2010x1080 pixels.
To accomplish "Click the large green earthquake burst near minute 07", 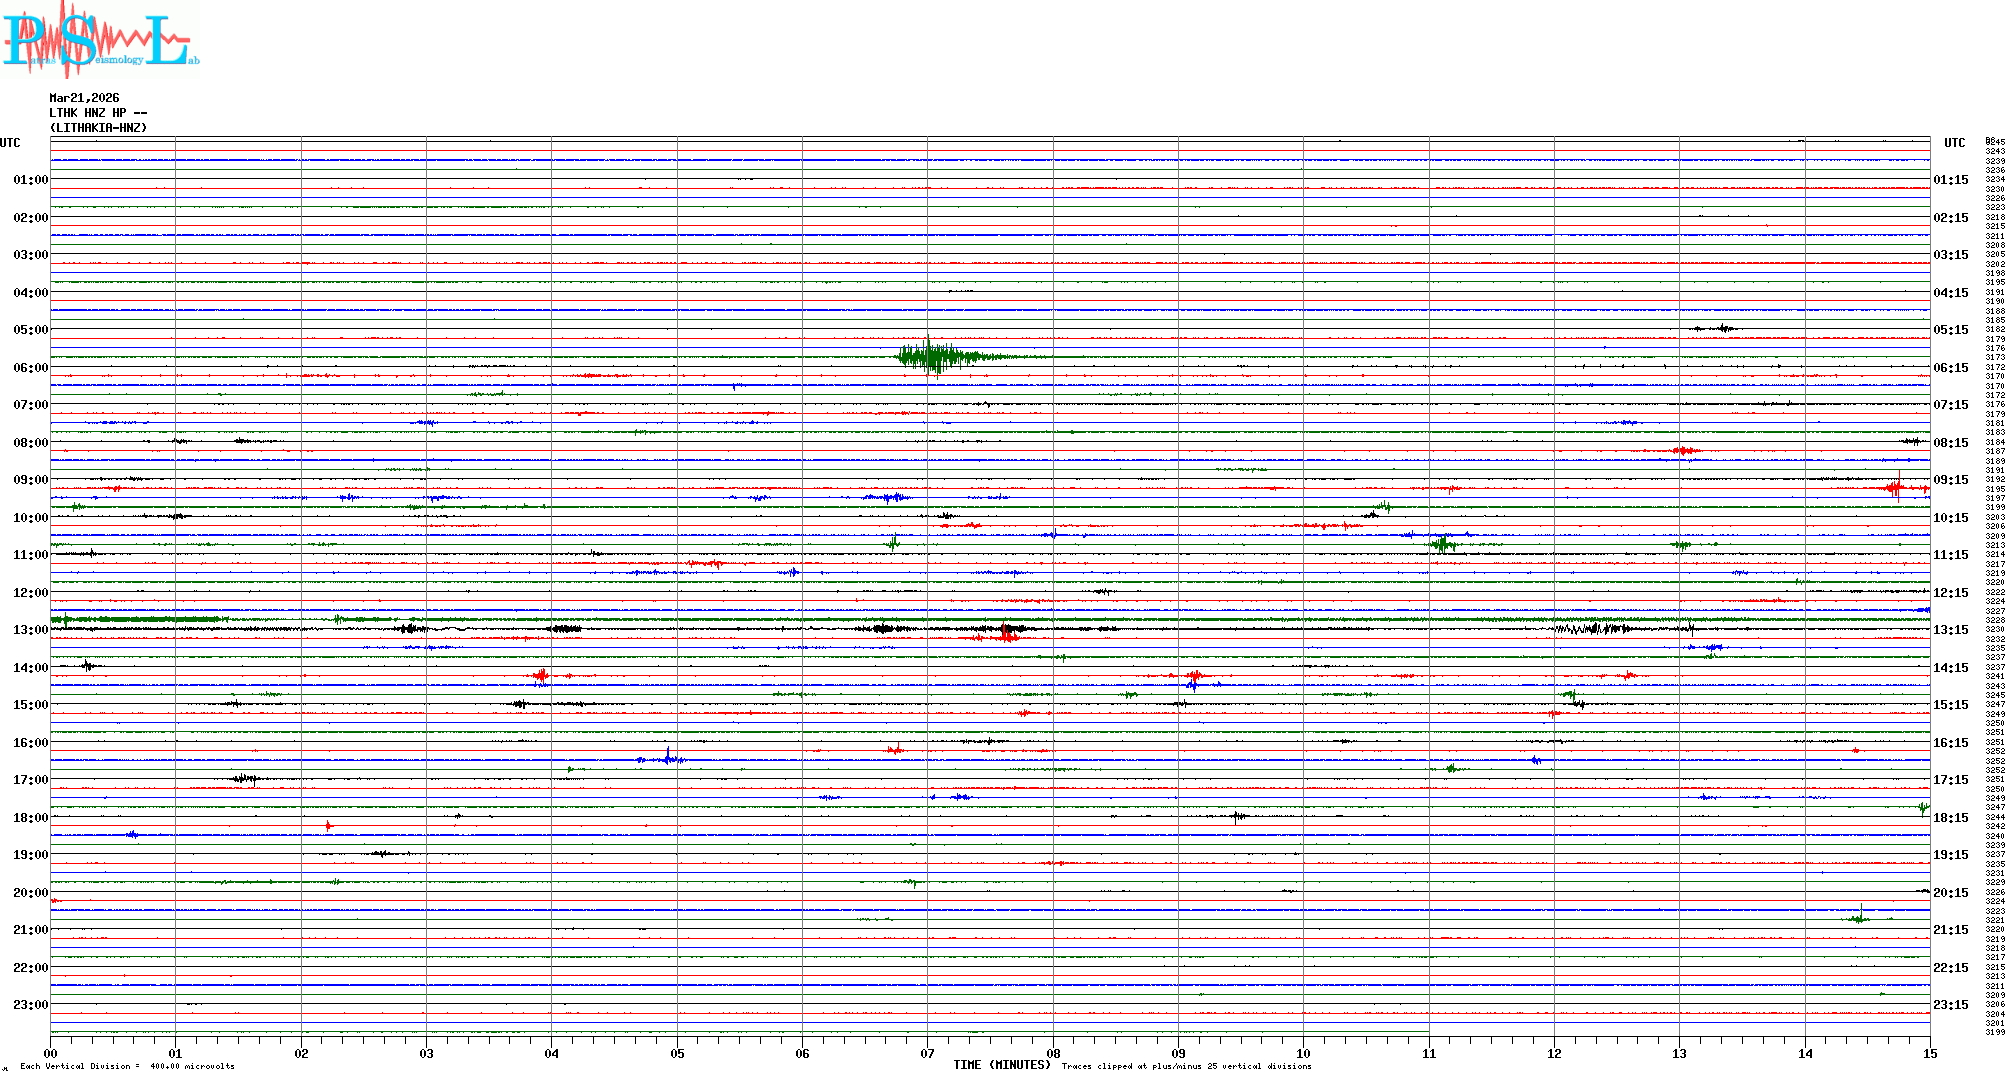I will click(932, 356).
